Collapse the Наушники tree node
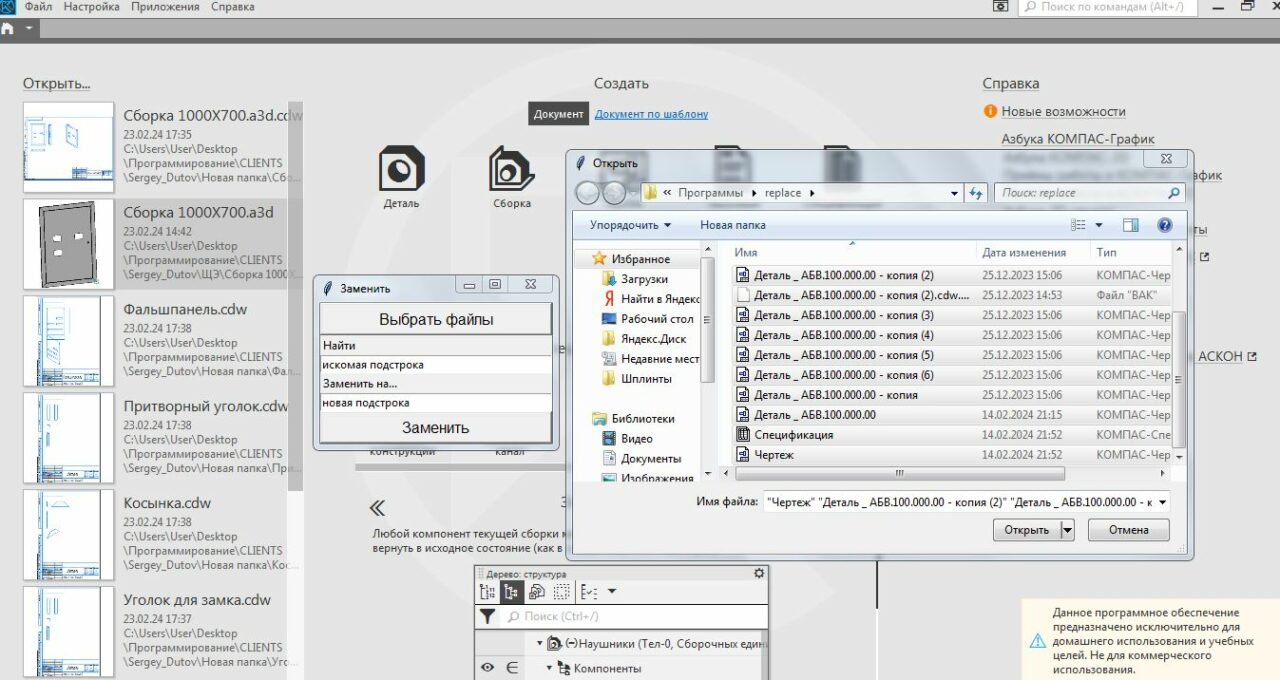Screen dimensions: 1280x680 point(540,644)
